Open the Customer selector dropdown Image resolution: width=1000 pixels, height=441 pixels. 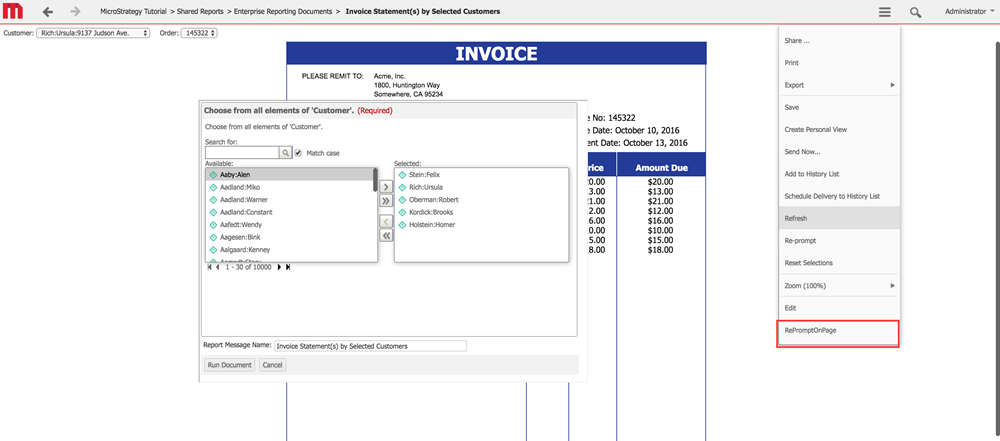(92, 33)
